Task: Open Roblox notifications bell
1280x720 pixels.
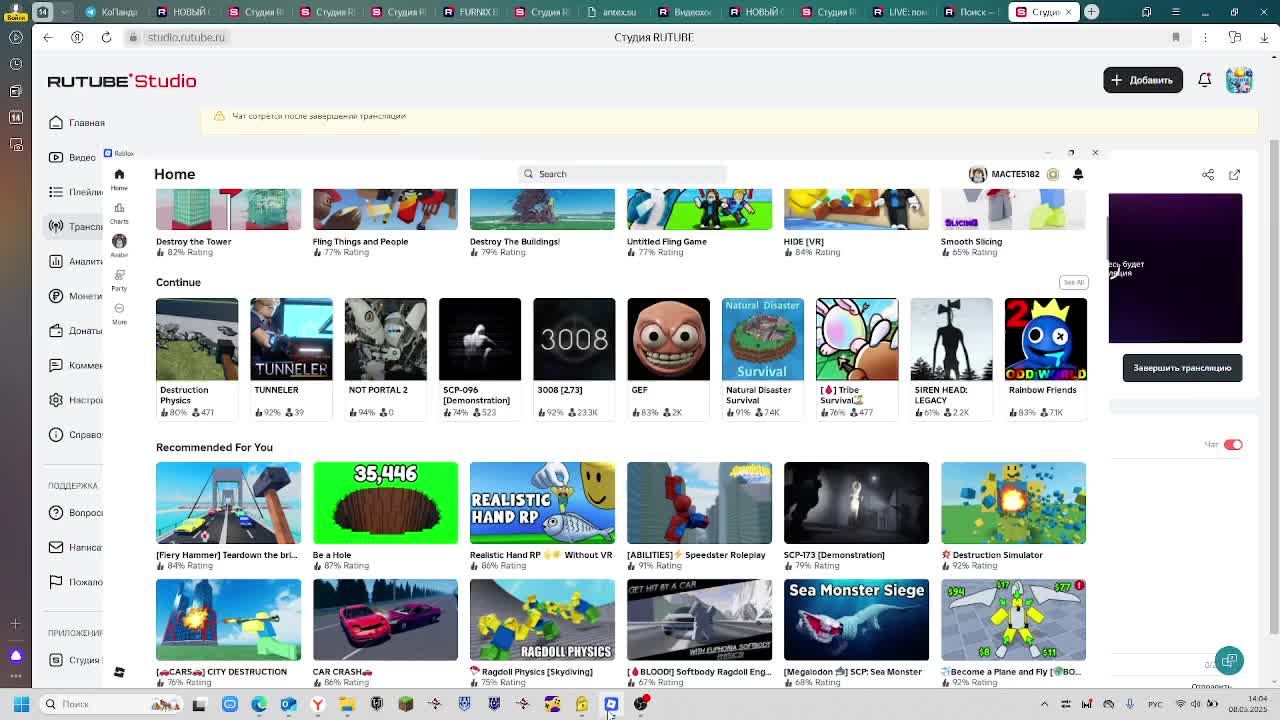Action: coord(1078,174)
